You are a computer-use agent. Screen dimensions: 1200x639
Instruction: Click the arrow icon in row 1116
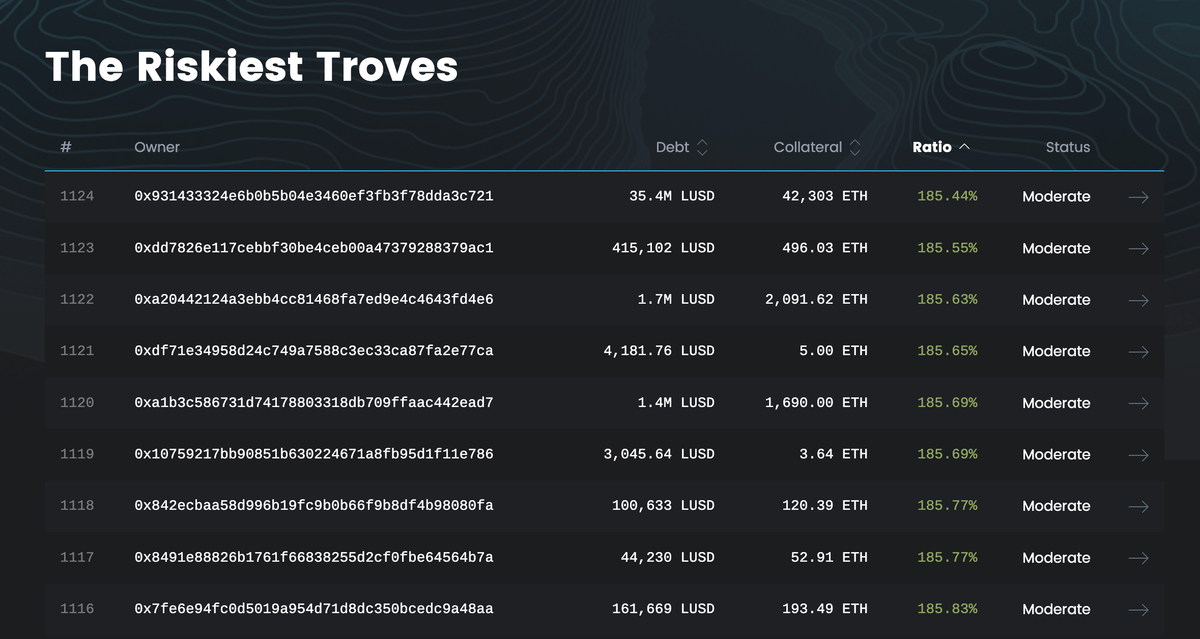1138,609
